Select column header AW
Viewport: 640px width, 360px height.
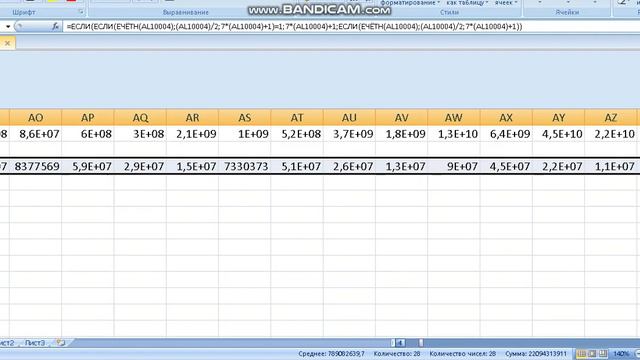pyautogui.click(x=453, y=118)
